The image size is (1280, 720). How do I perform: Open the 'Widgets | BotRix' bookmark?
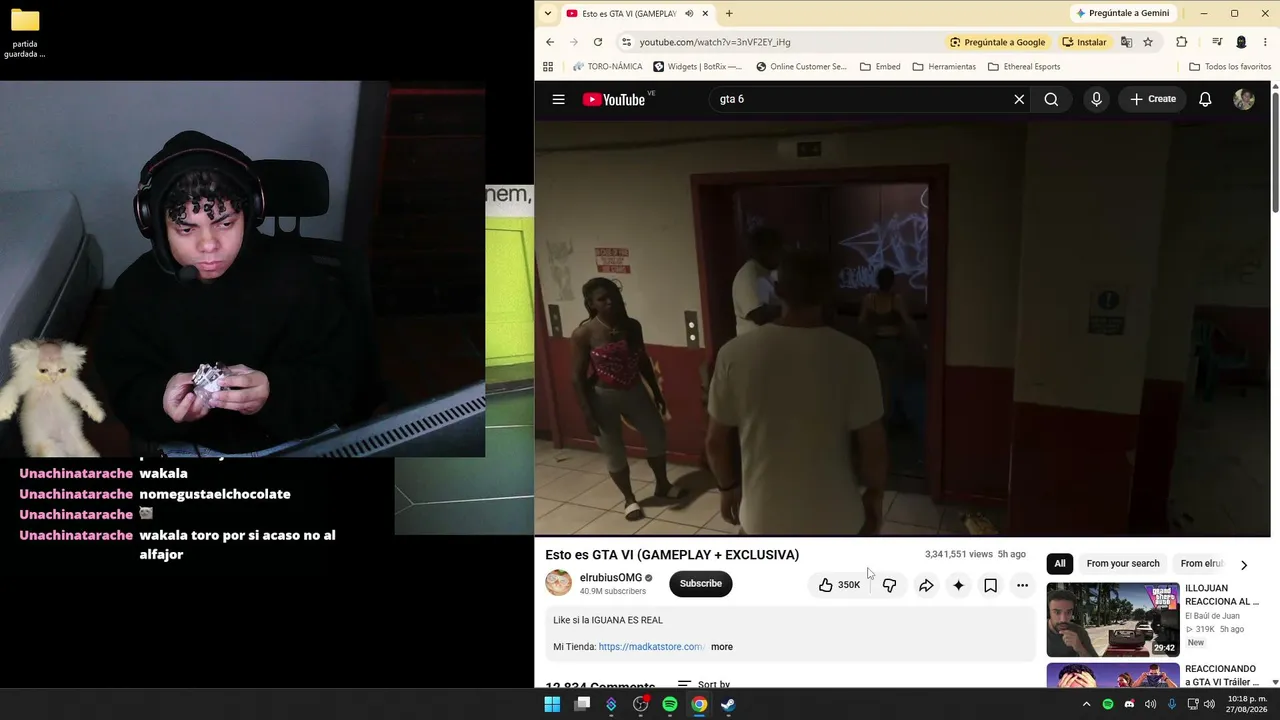698,67
